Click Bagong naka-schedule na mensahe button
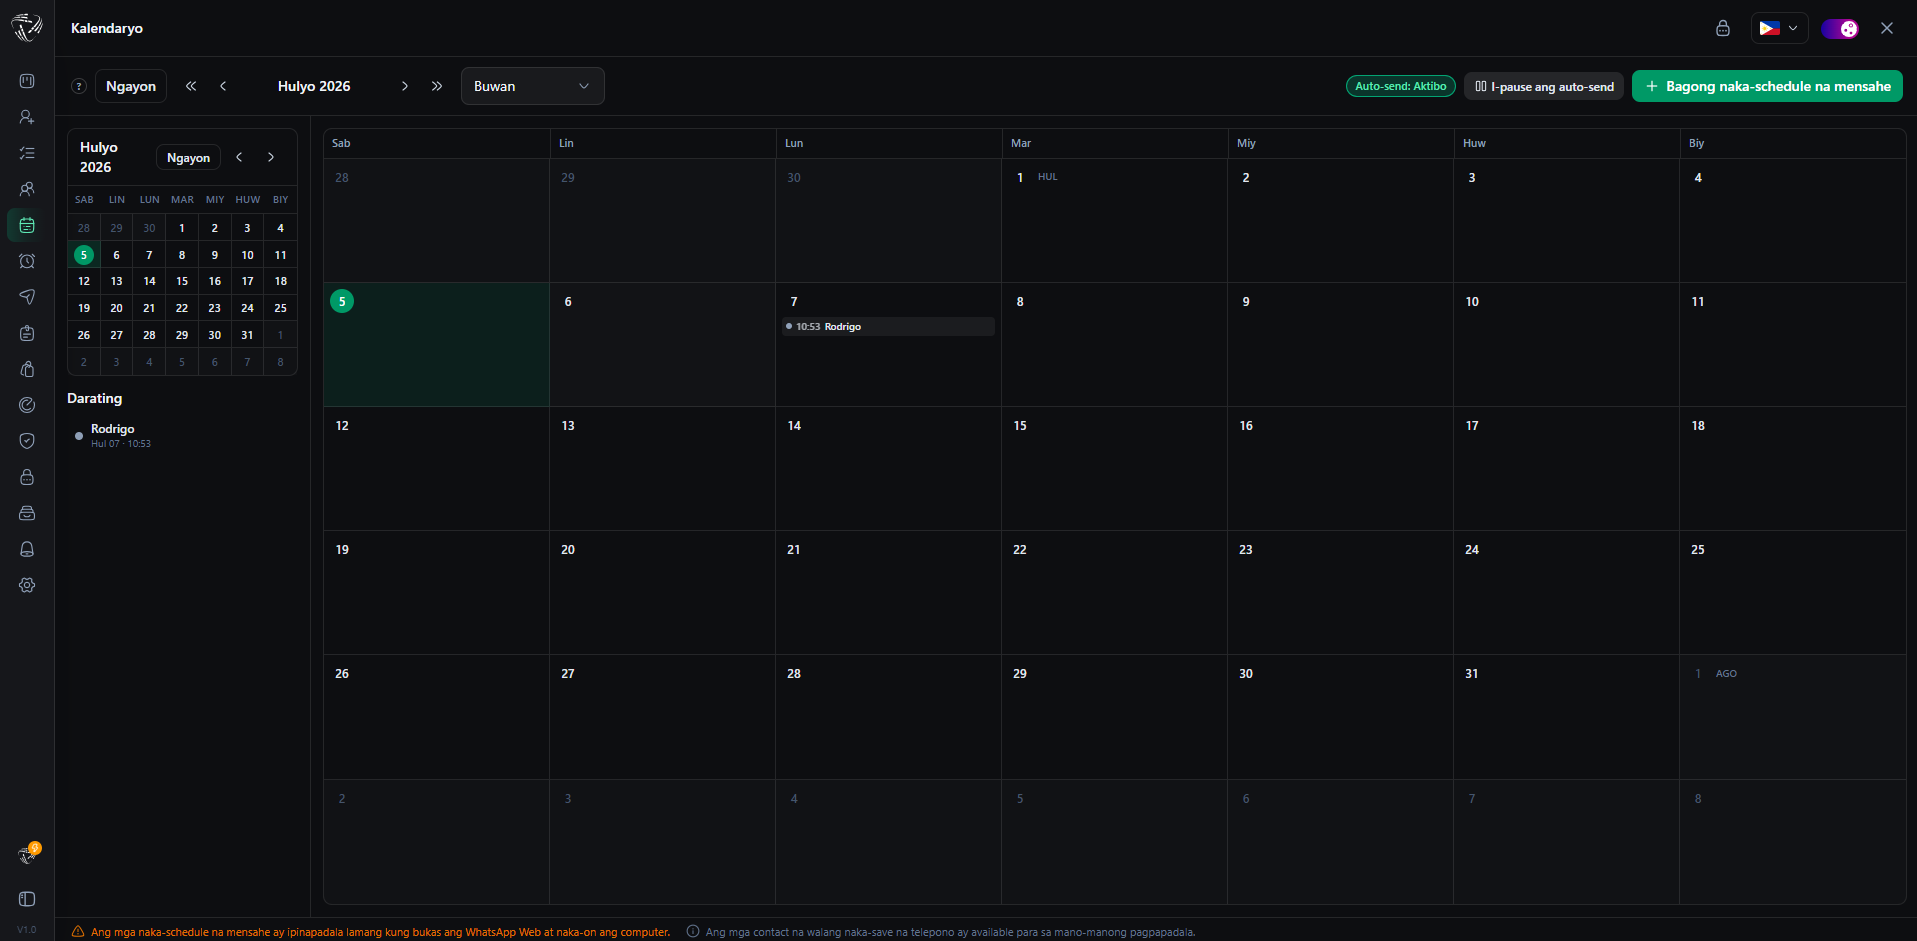Image resolution: width=1917 pixels, height=941 pixels. coord(1767,86)
